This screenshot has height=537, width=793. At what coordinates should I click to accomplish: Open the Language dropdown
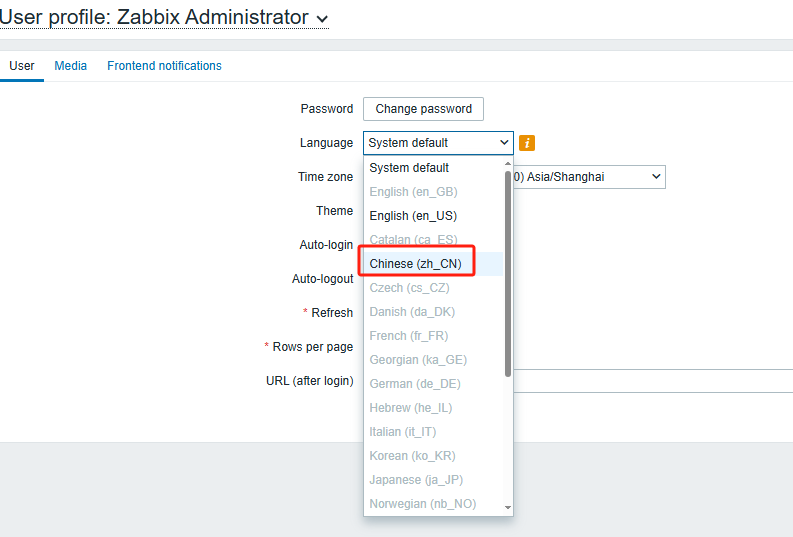[437, 143]
